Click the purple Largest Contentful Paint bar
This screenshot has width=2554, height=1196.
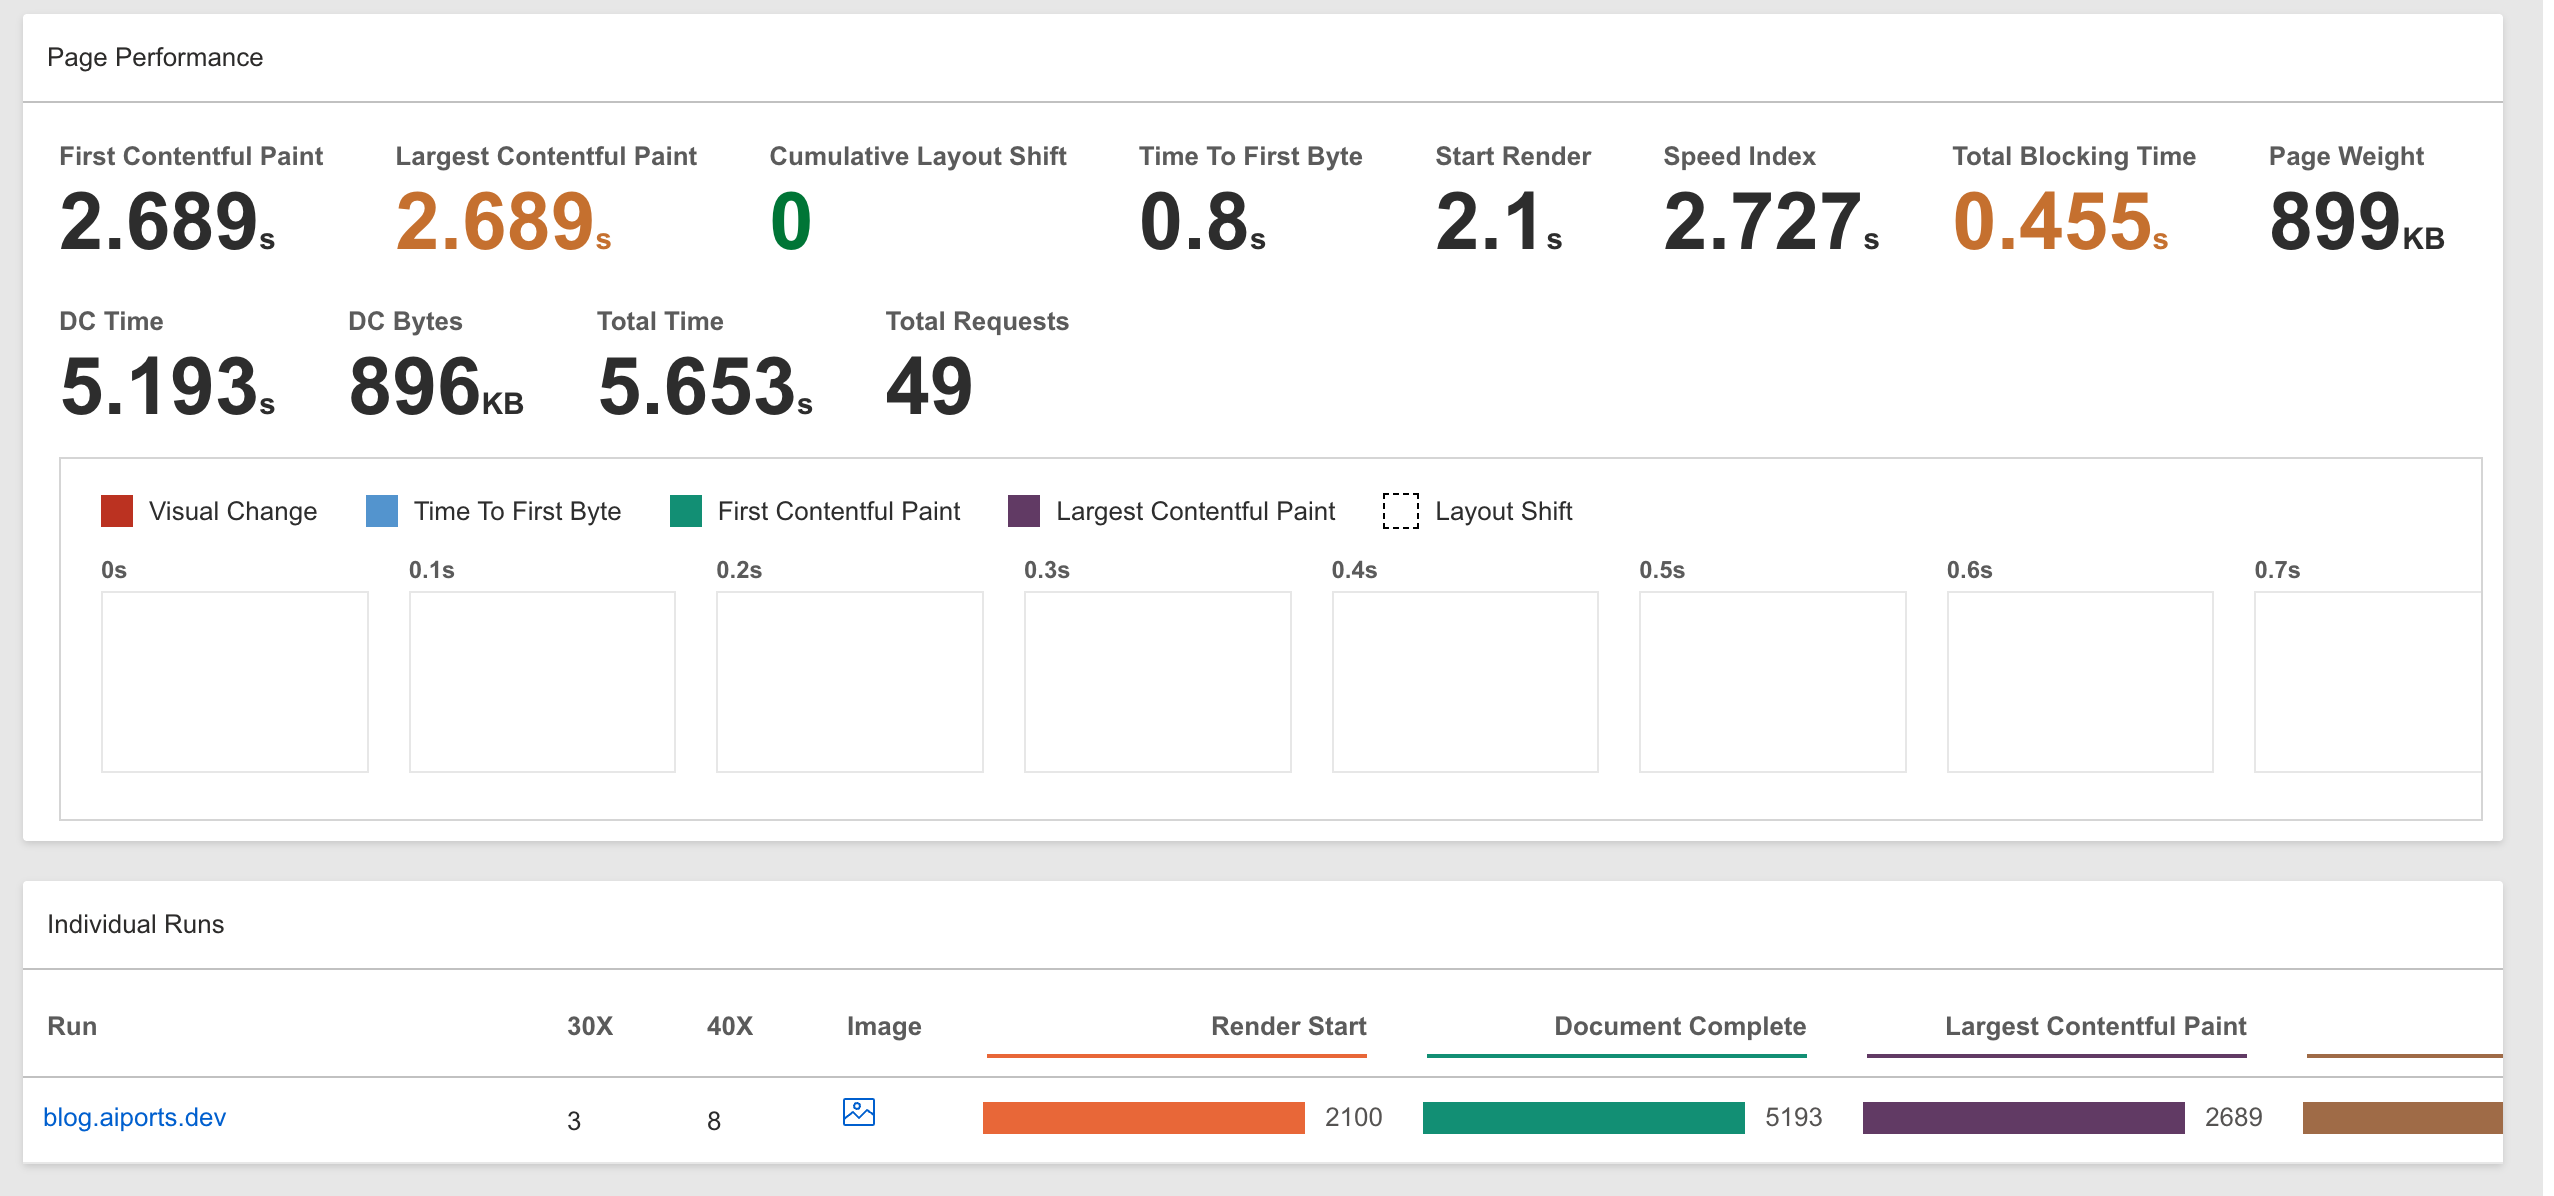[x=2023, y=1118]
